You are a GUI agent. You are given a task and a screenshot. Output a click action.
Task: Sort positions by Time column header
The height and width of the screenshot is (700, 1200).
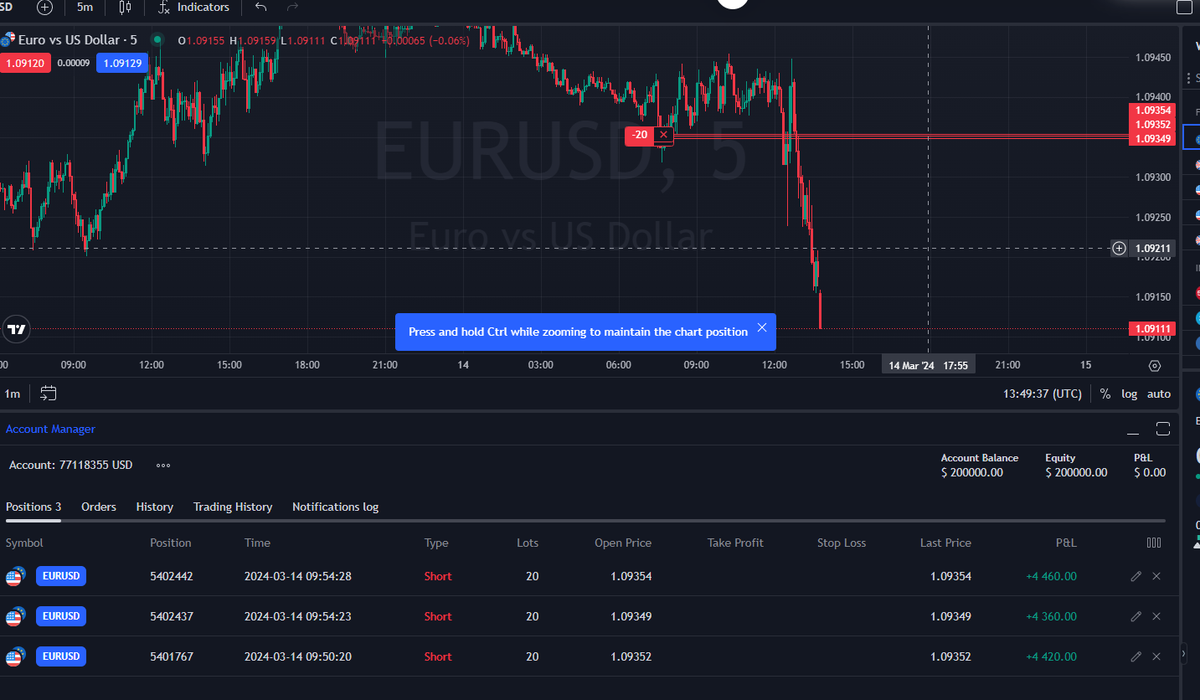[257, 543]
